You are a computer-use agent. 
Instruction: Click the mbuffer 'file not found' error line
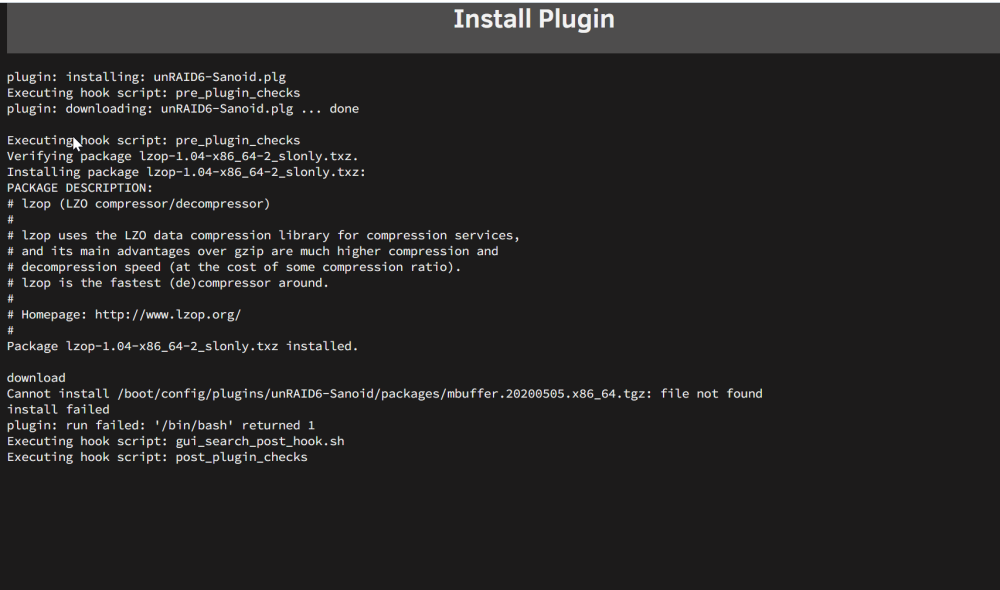point(385,394)
